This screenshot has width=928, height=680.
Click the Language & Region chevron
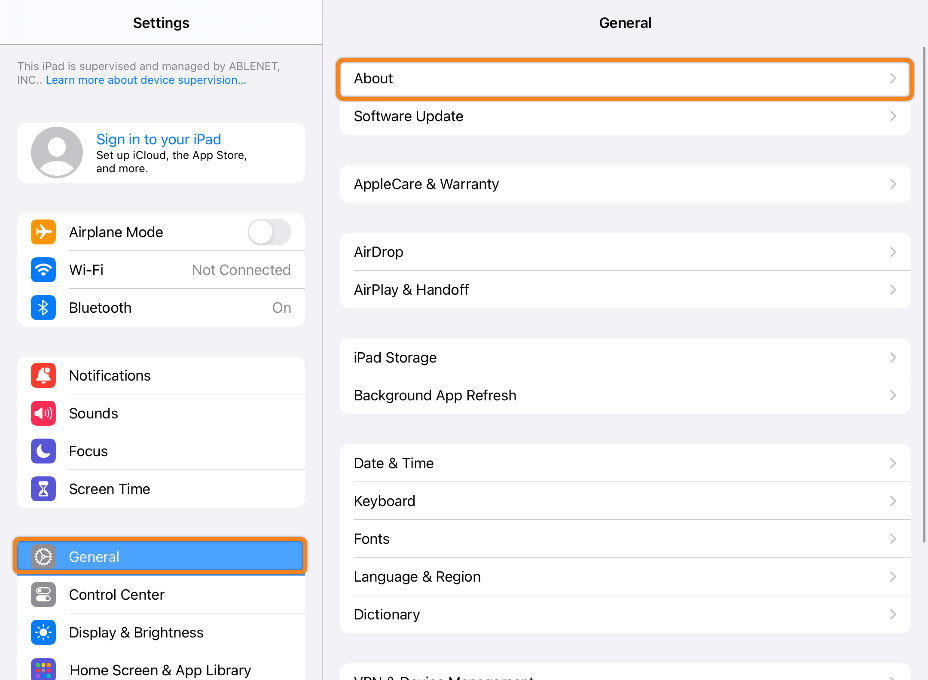tap(892, 577)
